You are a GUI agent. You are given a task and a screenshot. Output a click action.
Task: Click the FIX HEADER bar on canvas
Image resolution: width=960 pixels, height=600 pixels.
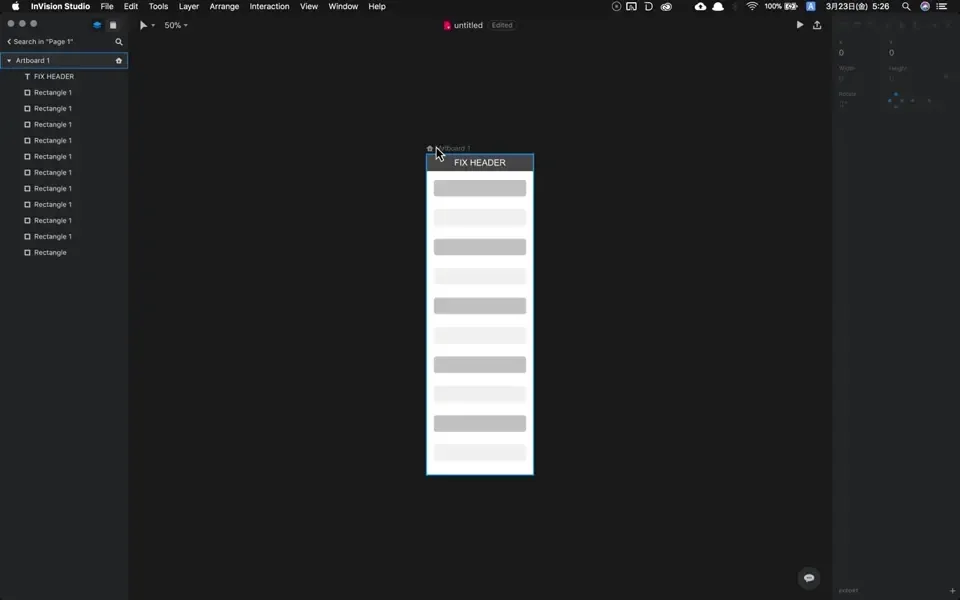click(x=480, y=163)
